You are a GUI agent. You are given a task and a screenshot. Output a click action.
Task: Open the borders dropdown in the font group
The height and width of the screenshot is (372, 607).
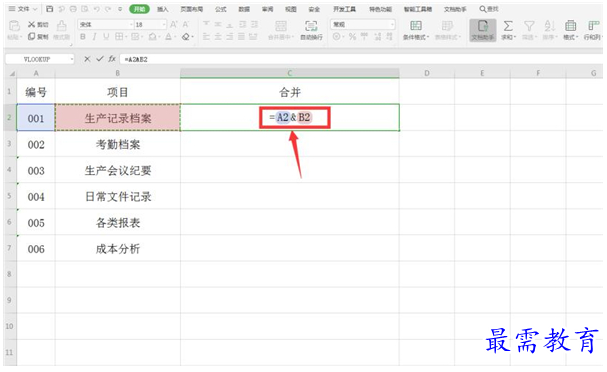[x=126, y=37]
